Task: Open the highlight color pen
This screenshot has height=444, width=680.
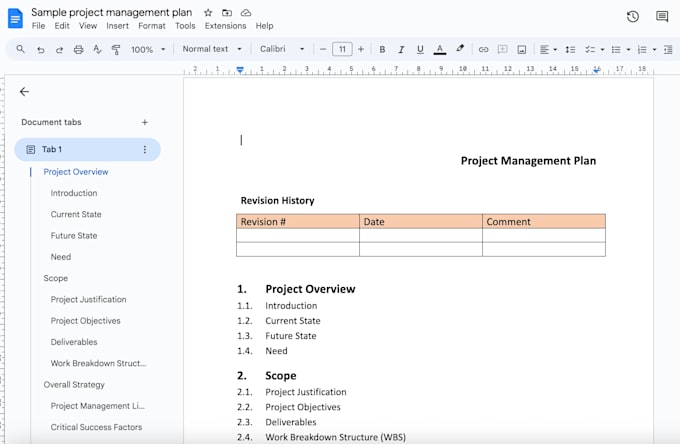Action: pos(460,49)
